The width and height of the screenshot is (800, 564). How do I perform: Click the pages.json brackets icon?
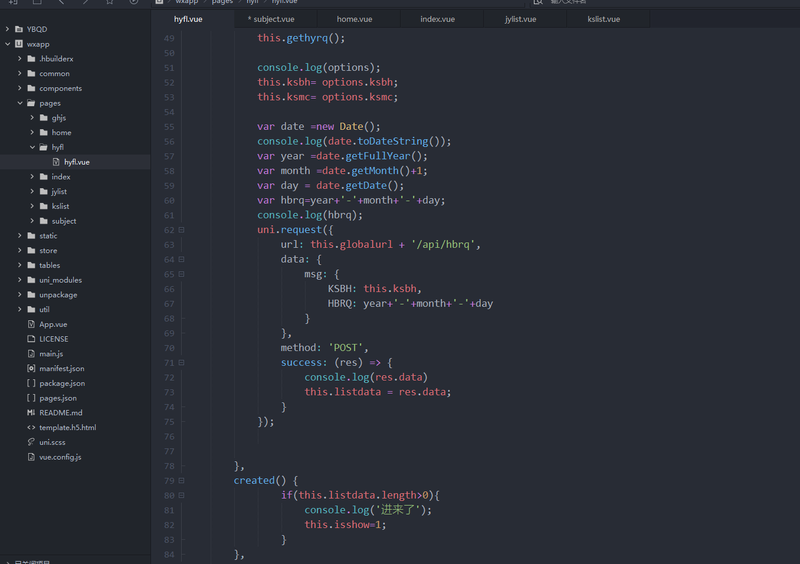click(31, 398)
